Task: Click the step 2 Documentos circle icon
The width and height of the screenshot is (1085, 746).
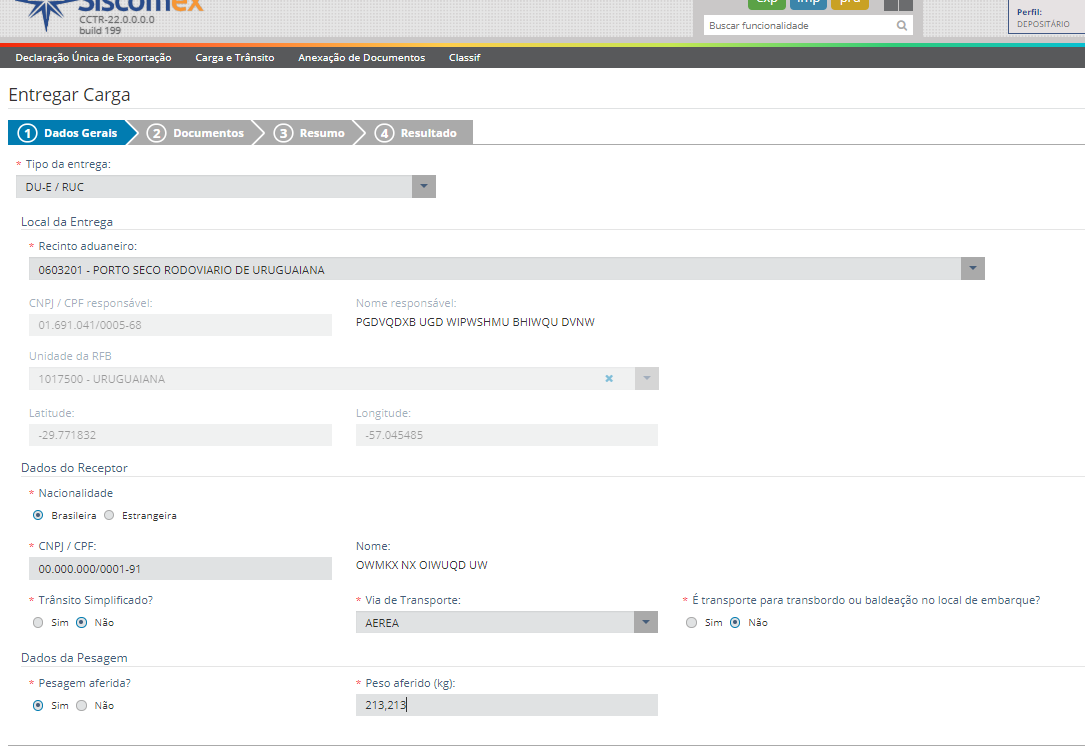Action: [156, 133]
